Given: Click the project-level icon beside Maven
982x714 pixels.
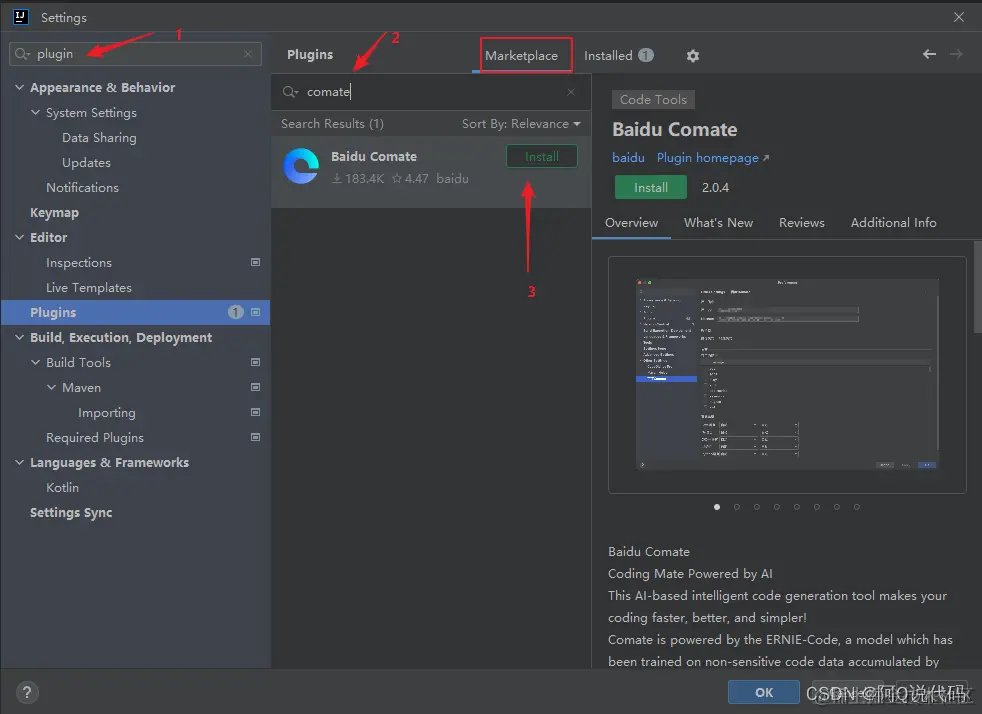Looking at the screenshot, I should tap(256, 387).
